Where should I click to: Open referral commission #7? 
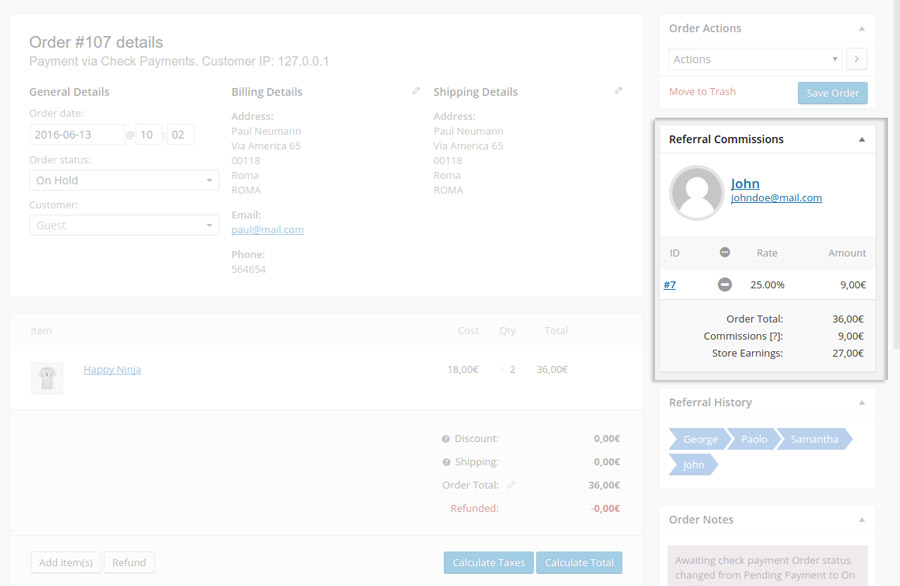coord(670,284)
